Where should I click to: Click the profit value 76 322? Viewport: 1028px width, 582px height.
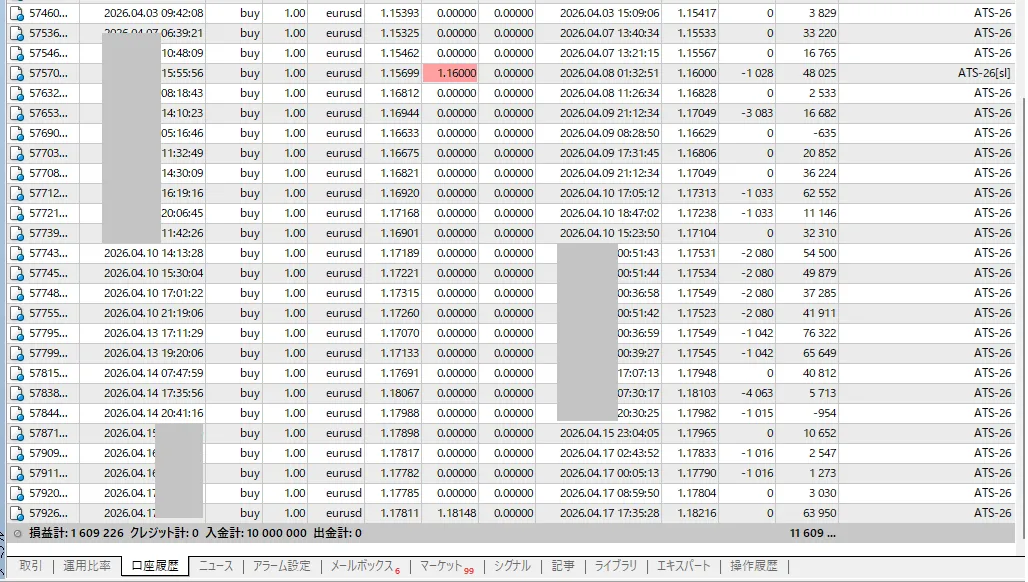820,333
